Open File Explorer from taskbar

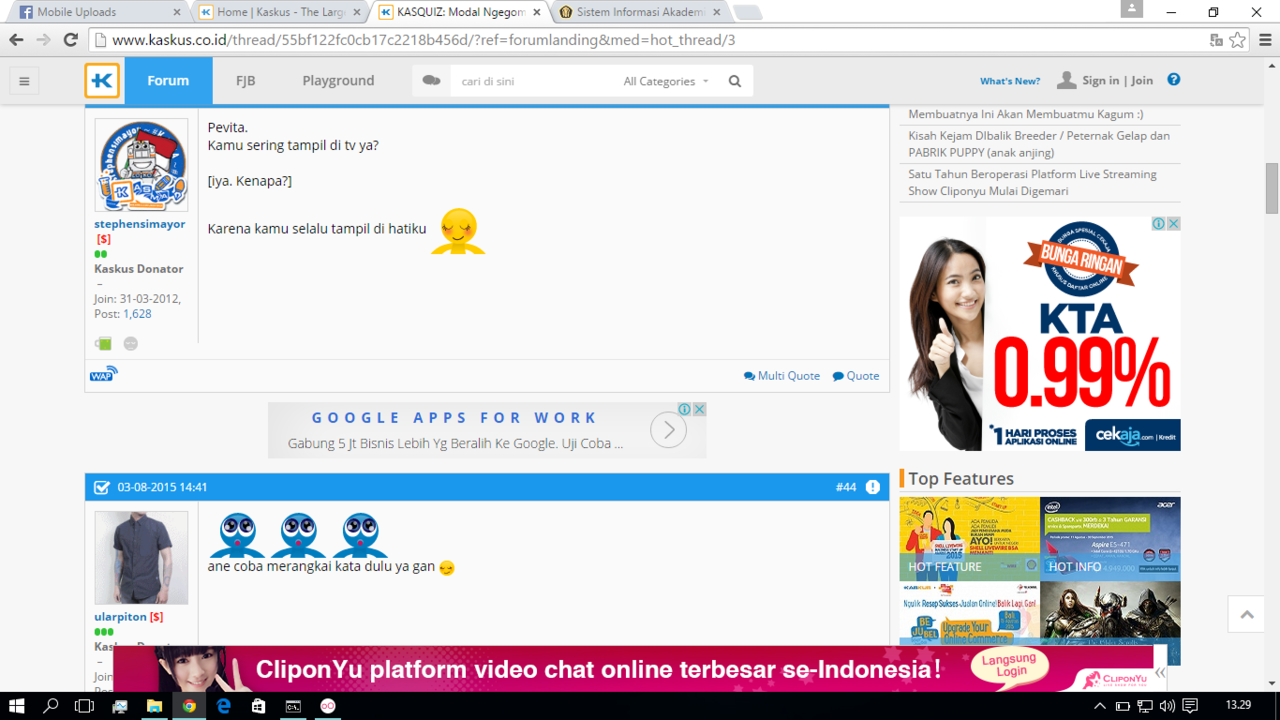tap(155, 706)
